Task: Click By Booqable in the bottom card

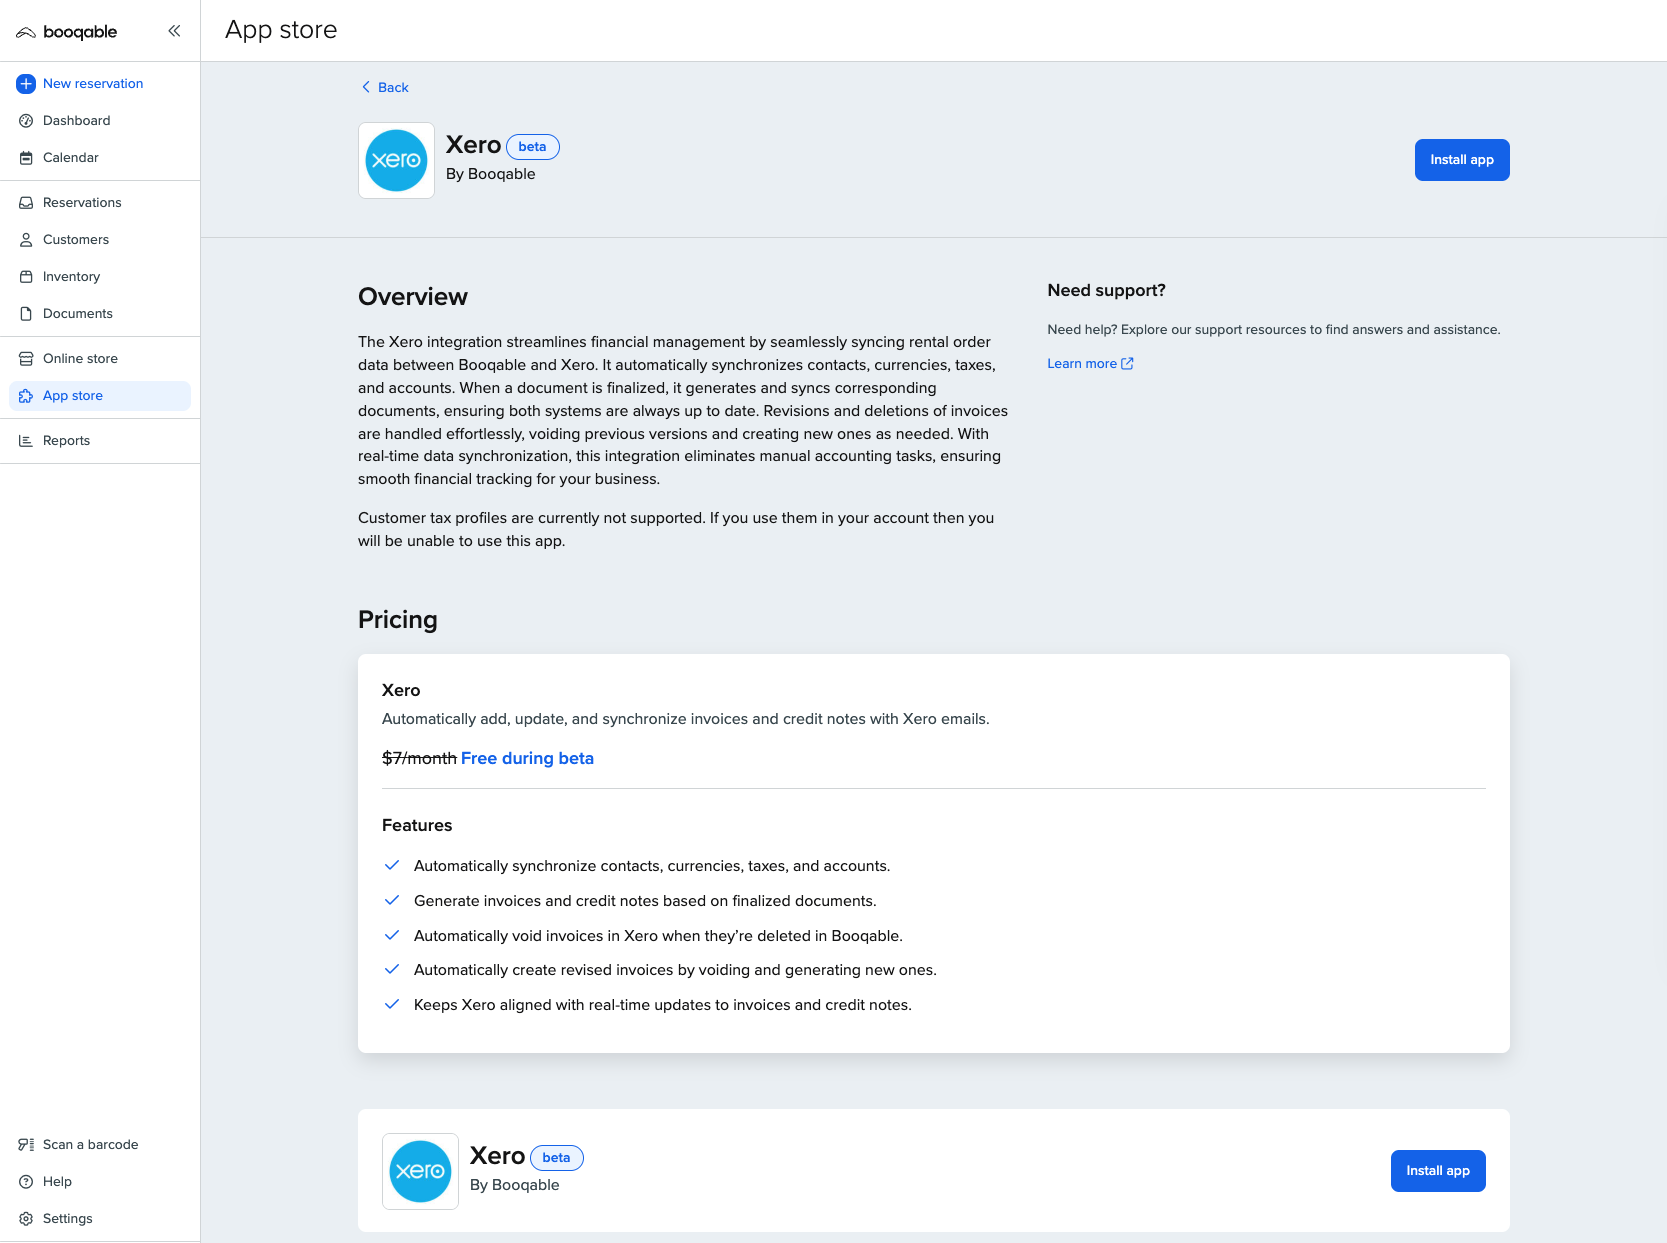Action: pos(515,1185)
